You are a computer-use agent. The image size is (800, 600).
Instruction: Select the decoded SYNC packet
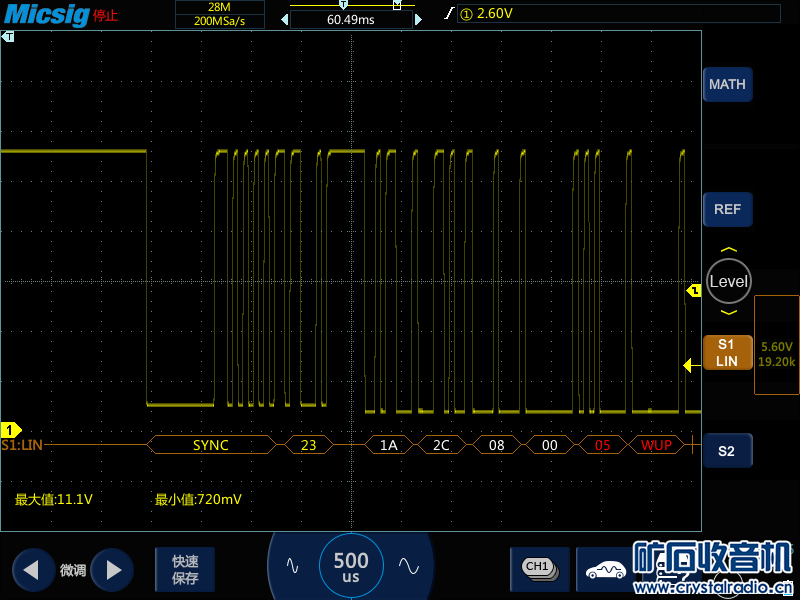click(210, 445)
